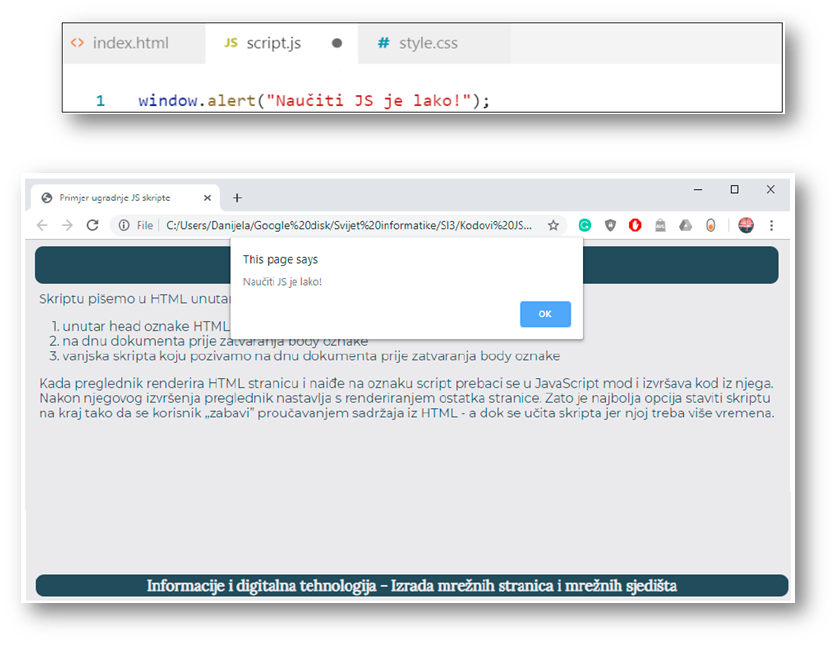Click the shield extension icon in toolbar
This screenshot has height=645, width=837.
click(x=610, y=225)
